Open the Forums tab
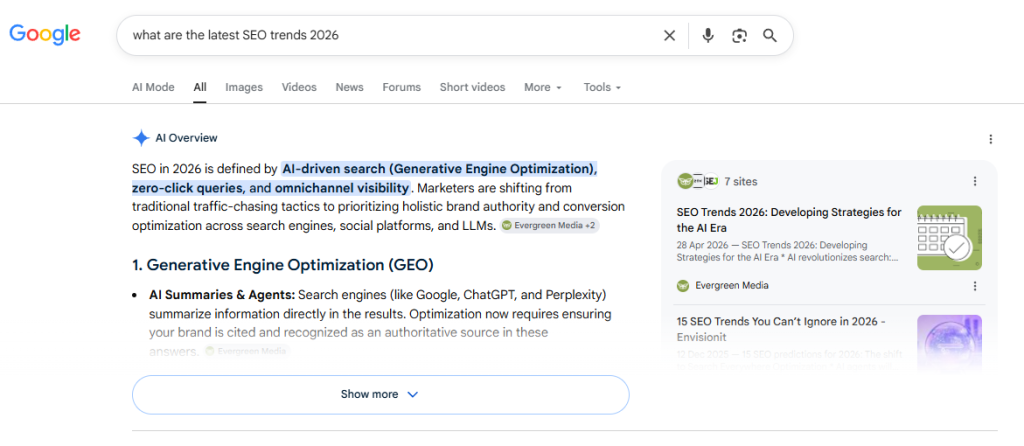The image size is (1024, 446). pos(402,87)
